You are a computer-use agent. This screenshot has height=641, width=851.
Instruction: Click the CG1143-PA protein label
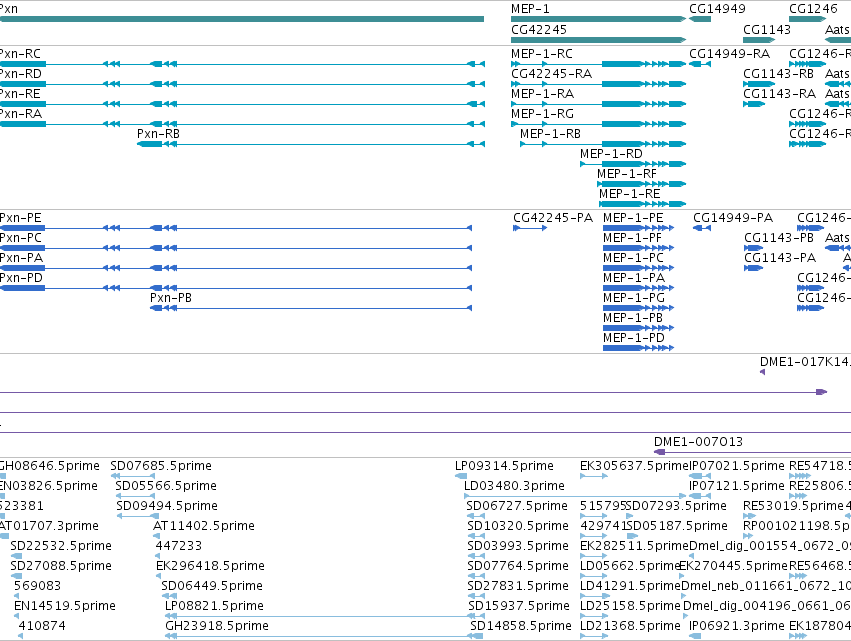[780, 258]
